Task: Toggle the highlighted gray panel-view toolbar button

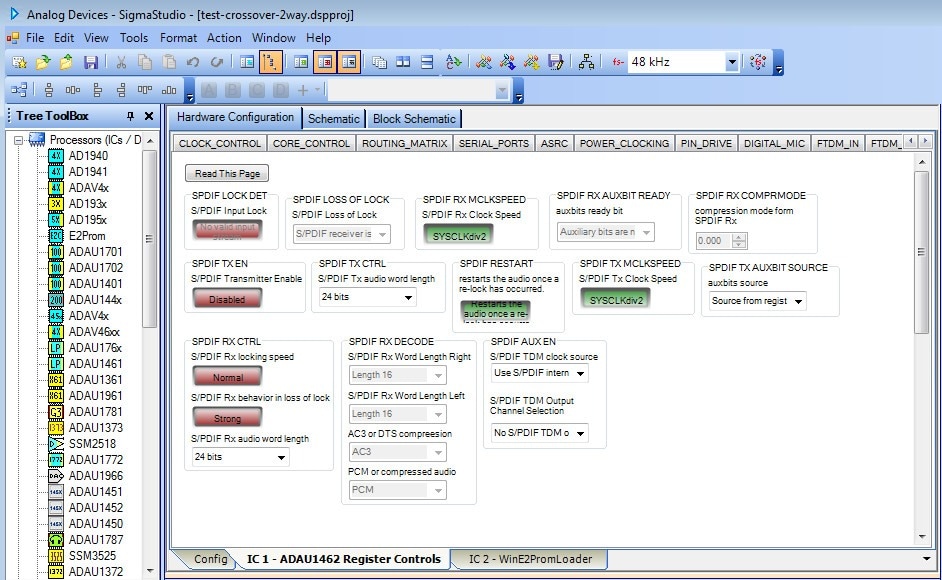Action: [x=349, y=62]
